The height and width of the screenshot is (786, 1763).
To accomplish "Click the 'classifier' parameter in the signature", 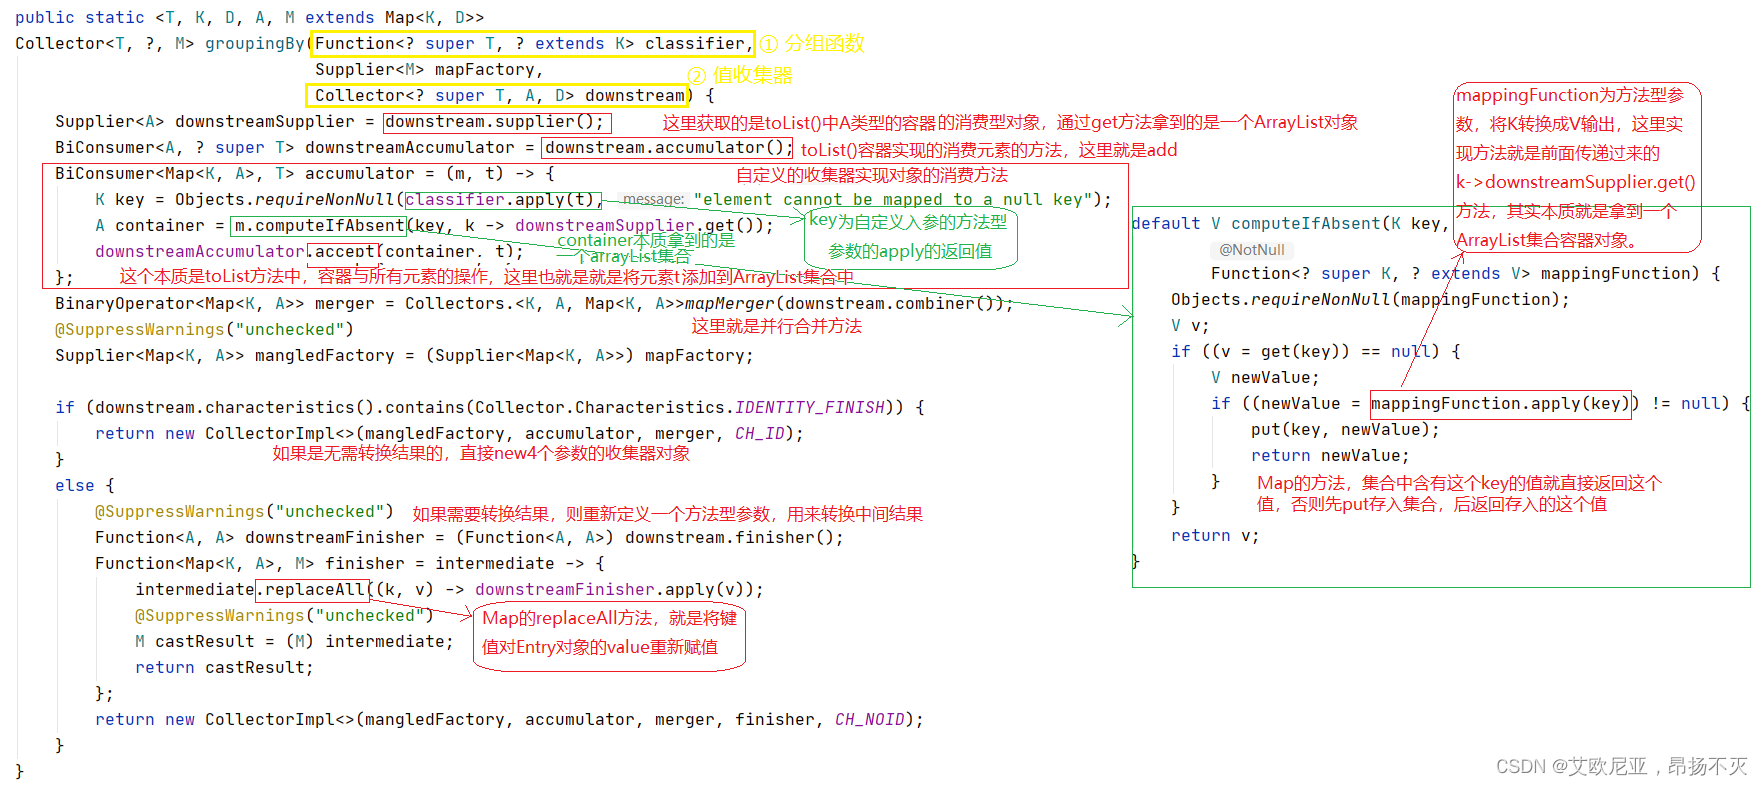I will (x=695, y=43).
